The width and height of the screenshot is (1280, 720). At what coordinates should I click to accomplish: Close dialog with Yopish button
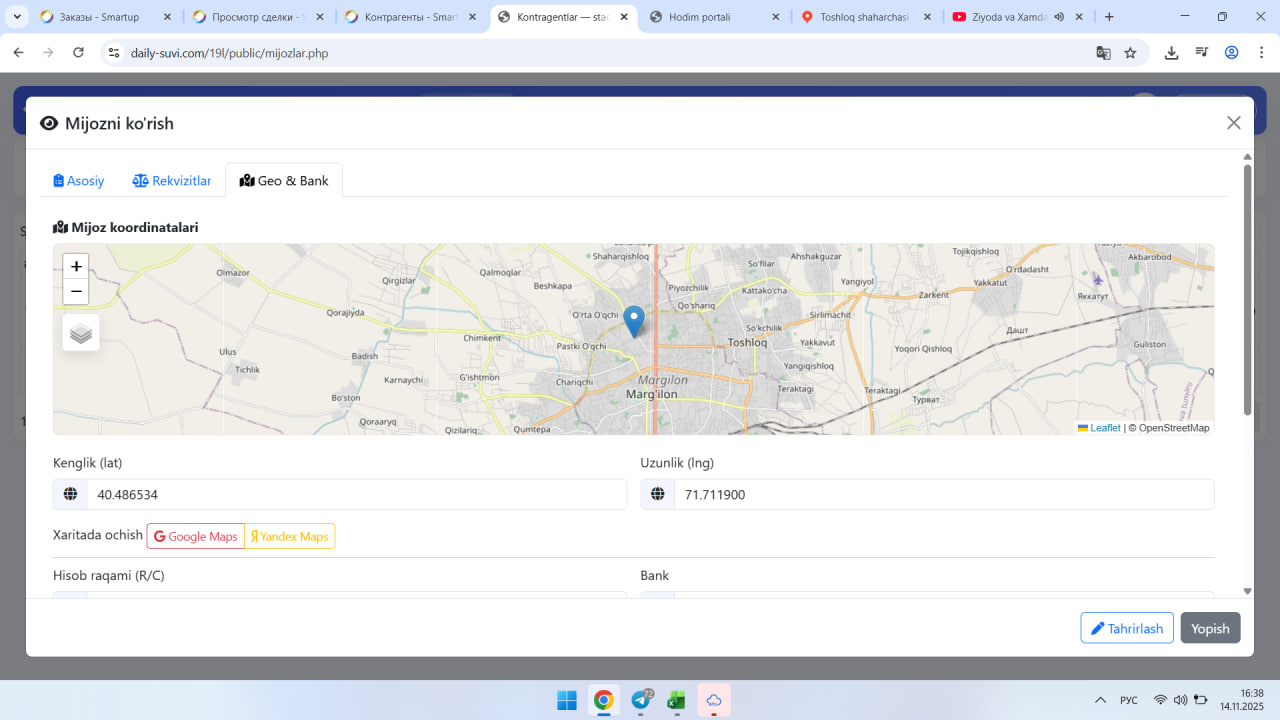coord(1210,628)
